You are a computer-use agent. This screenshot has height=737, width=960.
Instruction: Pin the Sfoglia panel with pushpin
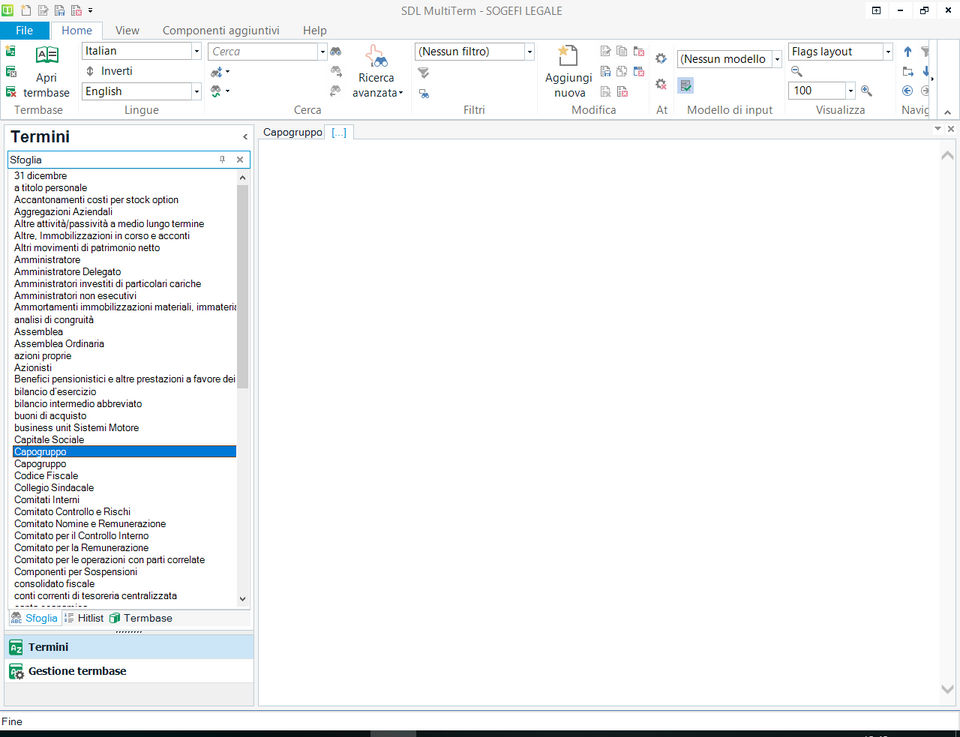point(222,159)
